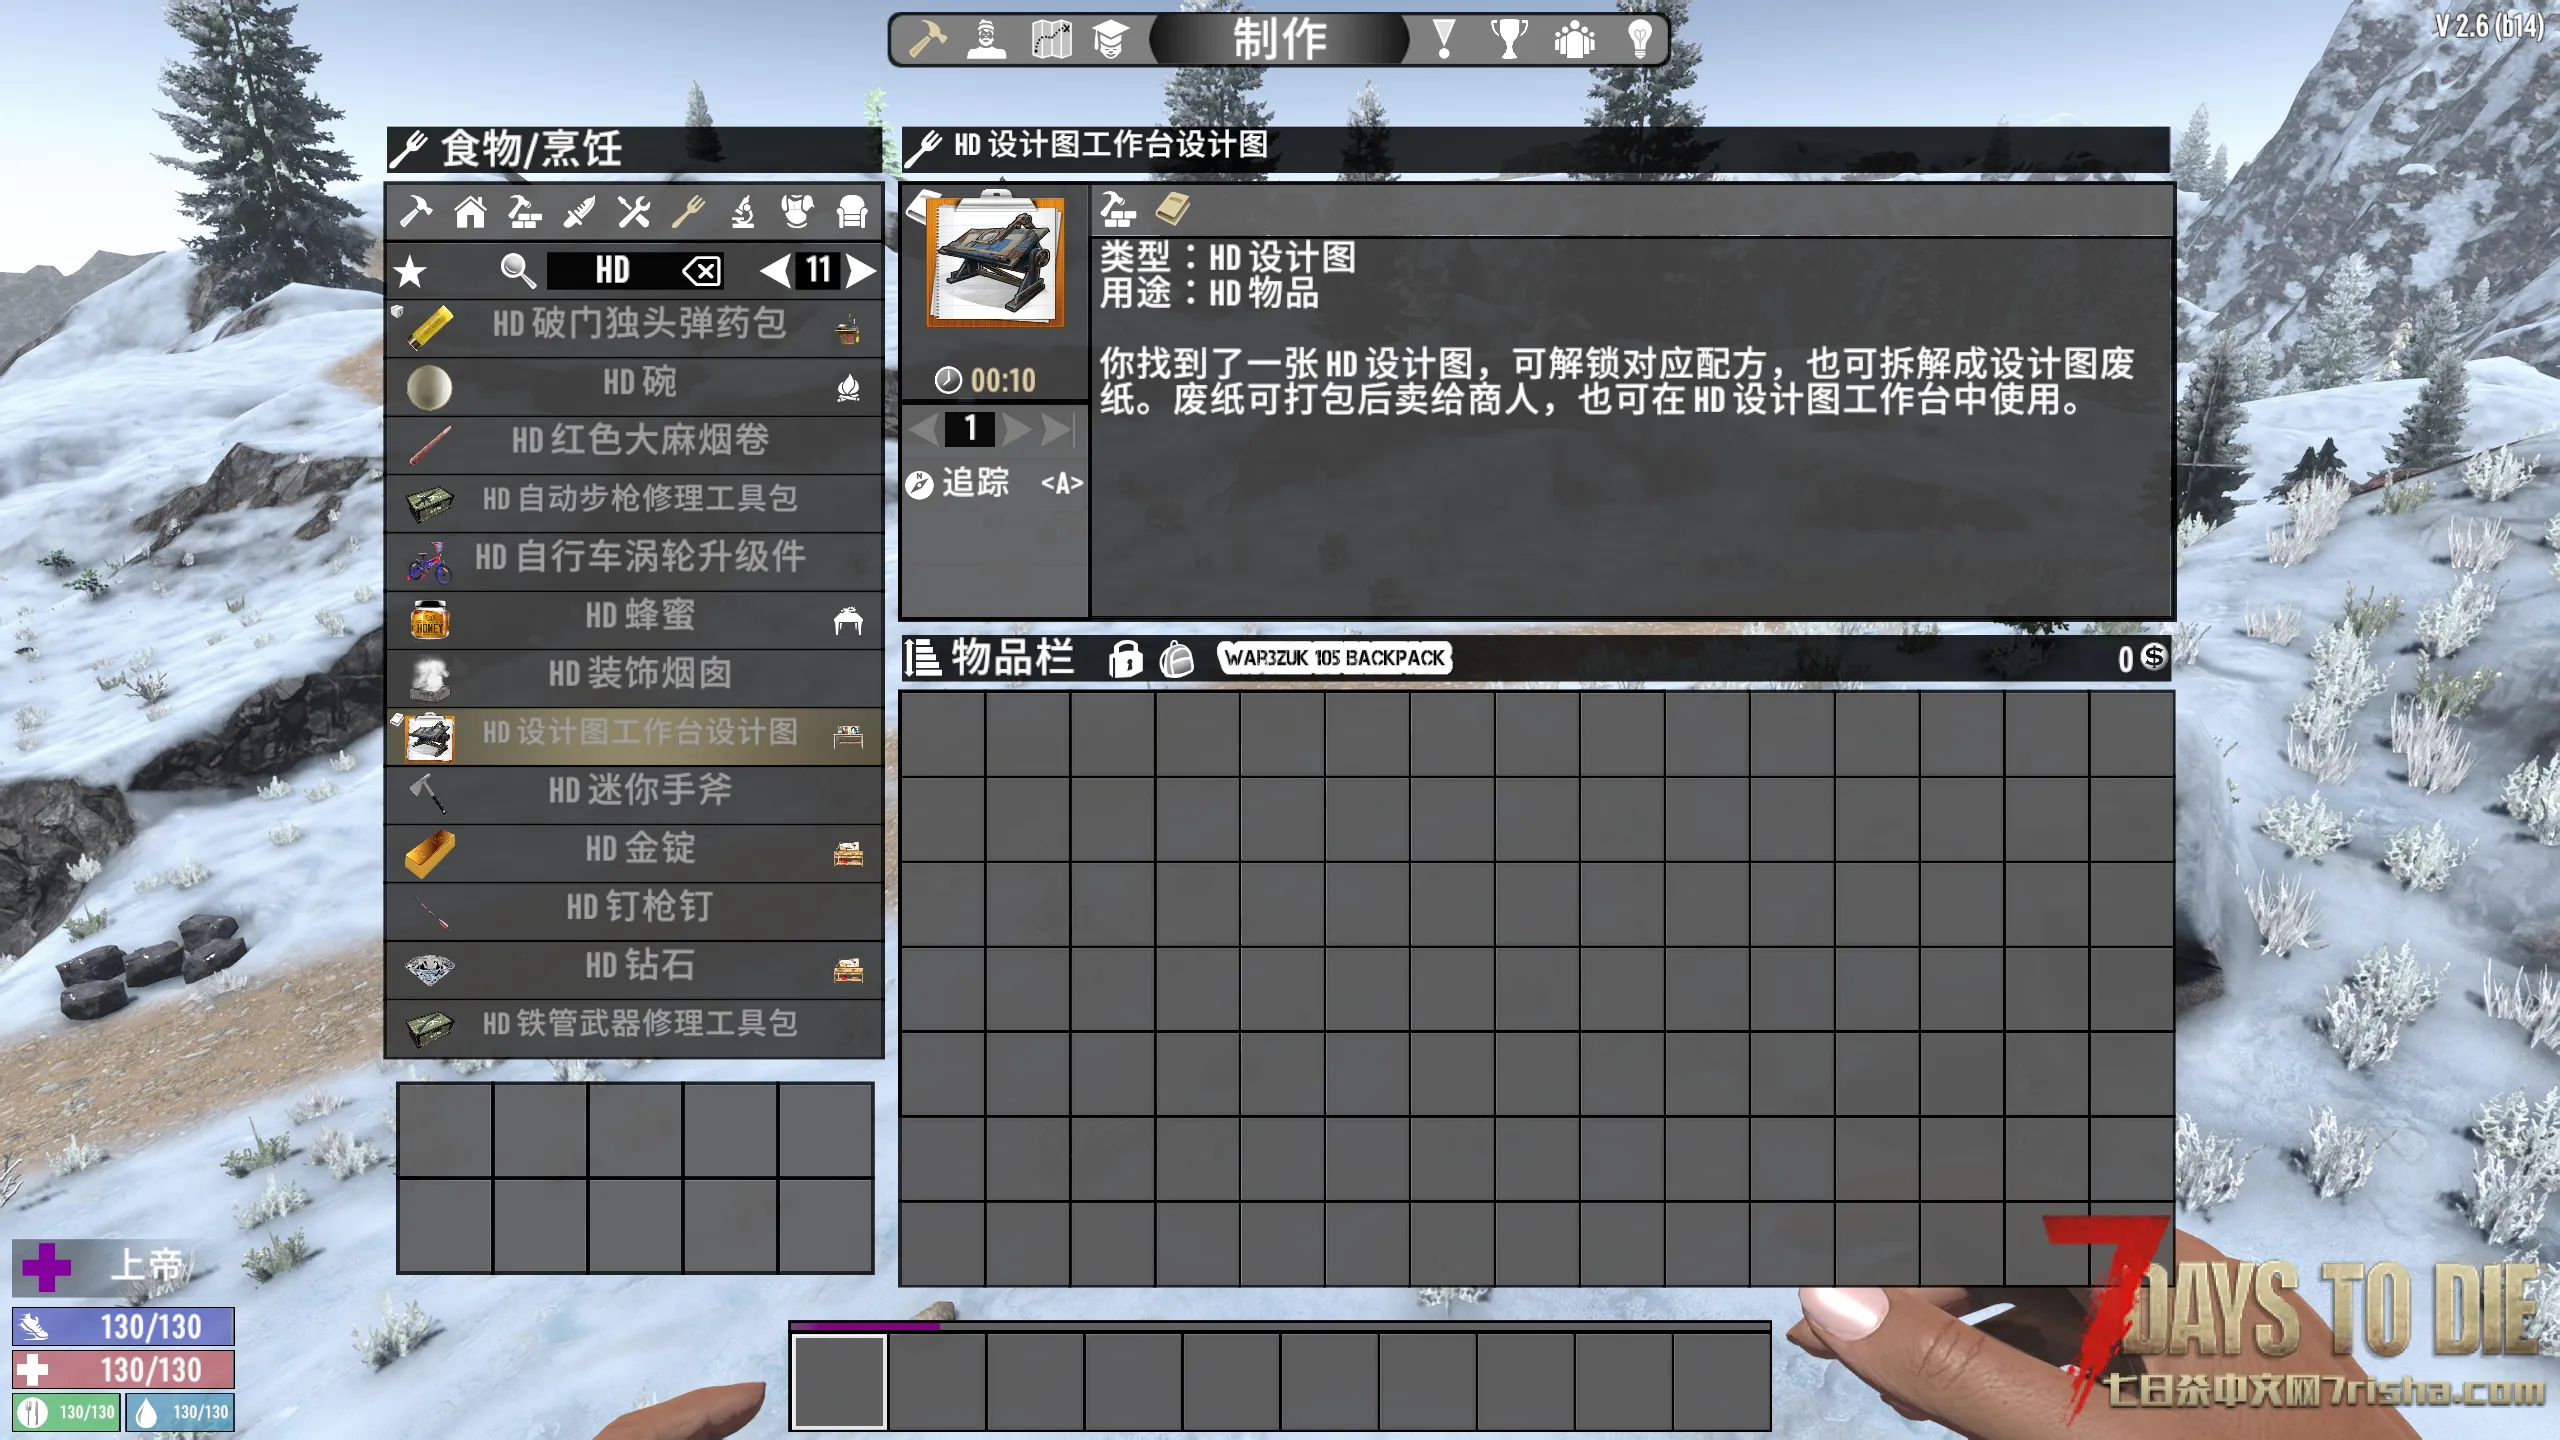Screen dimensions: 2560x1440
Task: Increase craft quantity with right arrow
Action: [1017, 429]
